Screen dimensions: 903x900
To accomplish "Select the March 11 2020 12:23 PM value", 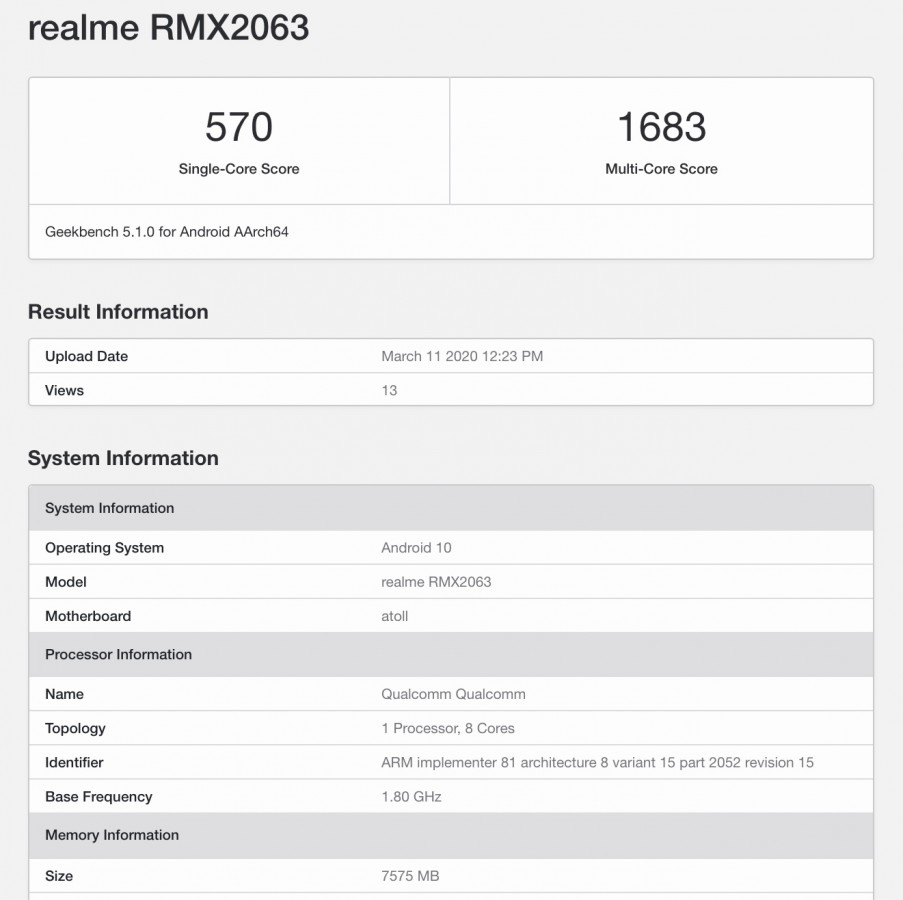I will pos(462,356).
